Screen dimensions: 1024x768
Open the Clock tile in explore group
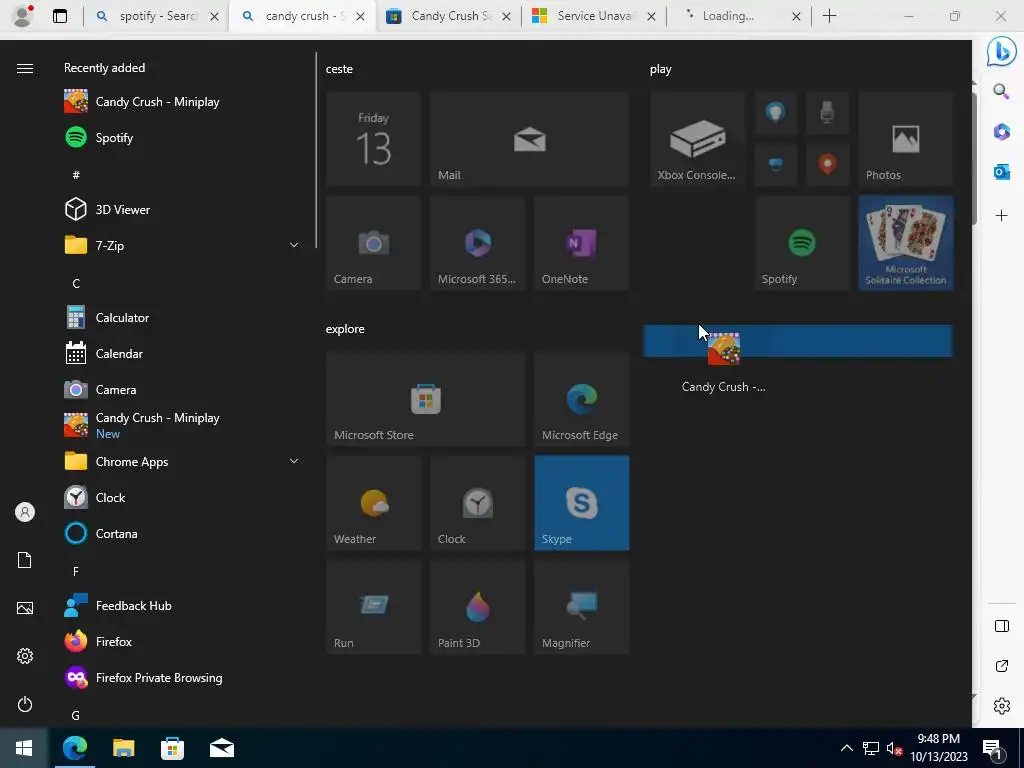tap(477, 503)
